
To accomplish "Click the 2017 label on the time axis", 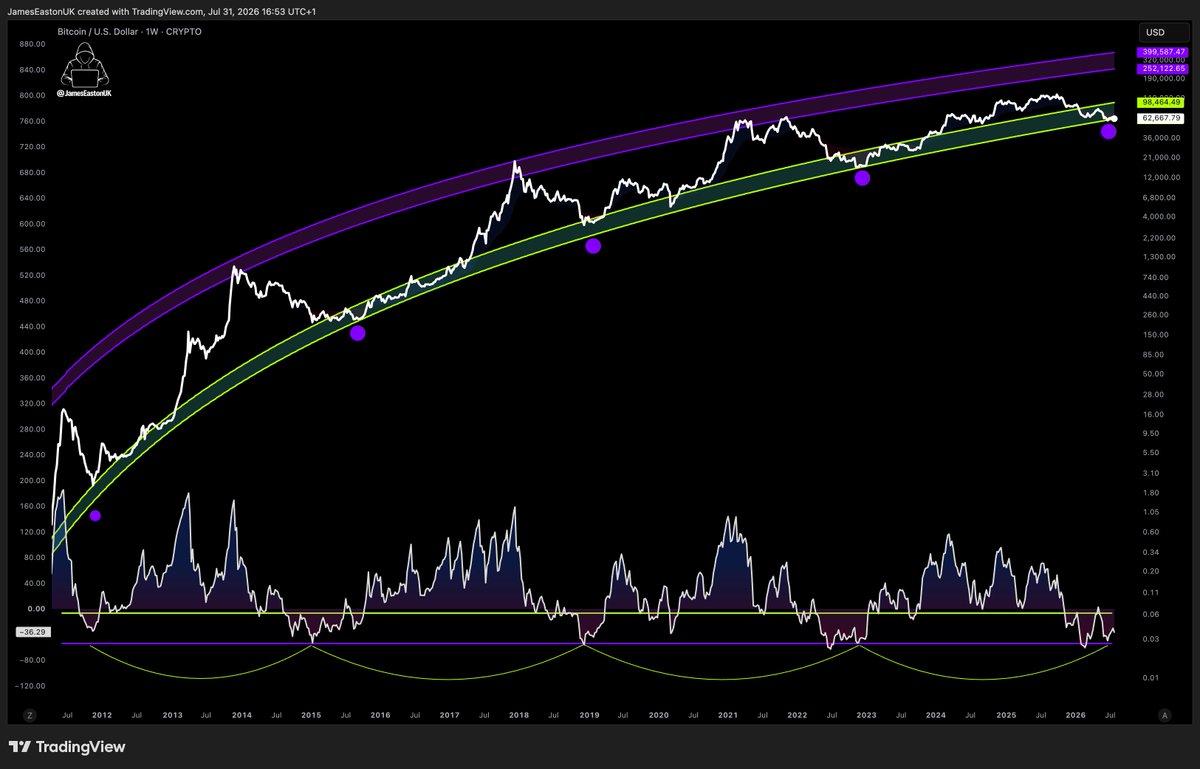I will pyautogui.click(x=449, y=716).
